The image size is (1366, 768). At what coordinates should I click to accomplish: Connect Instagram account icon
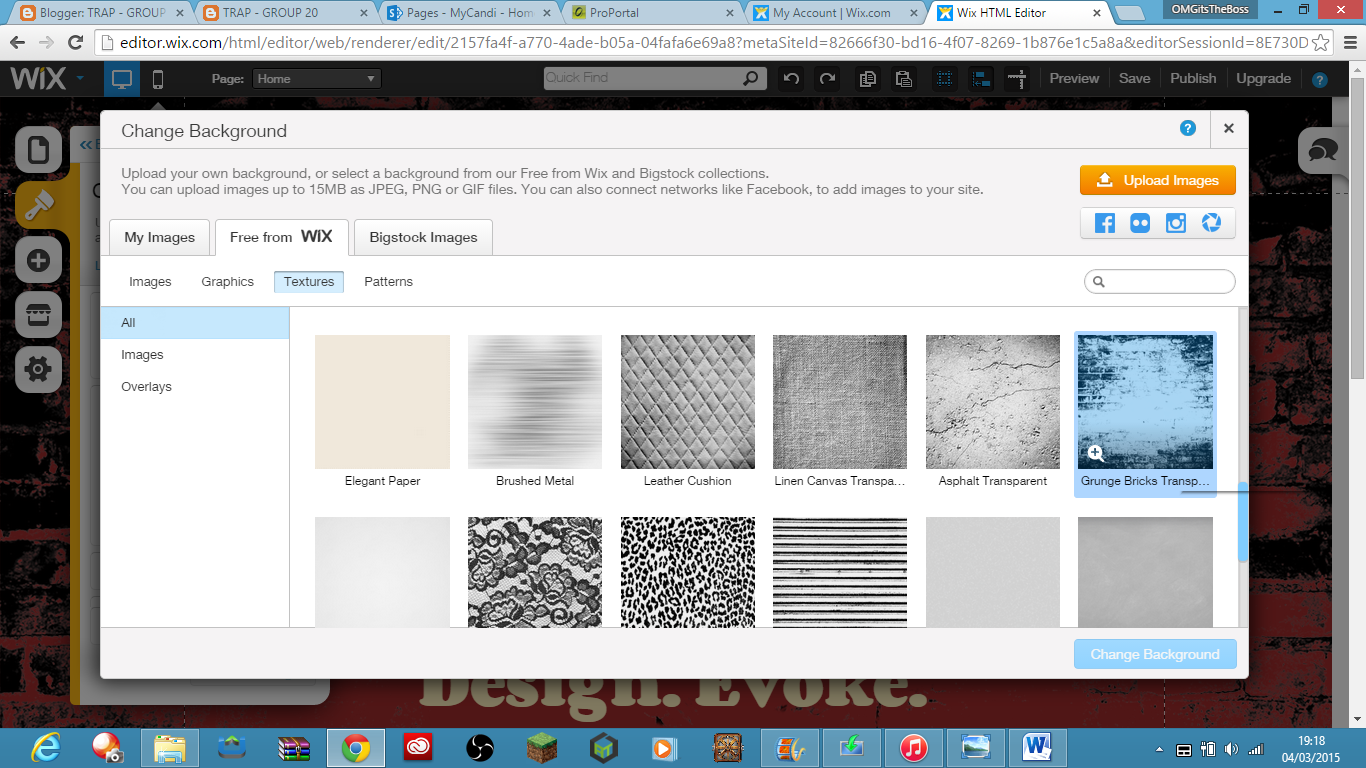coord(1176,223)
